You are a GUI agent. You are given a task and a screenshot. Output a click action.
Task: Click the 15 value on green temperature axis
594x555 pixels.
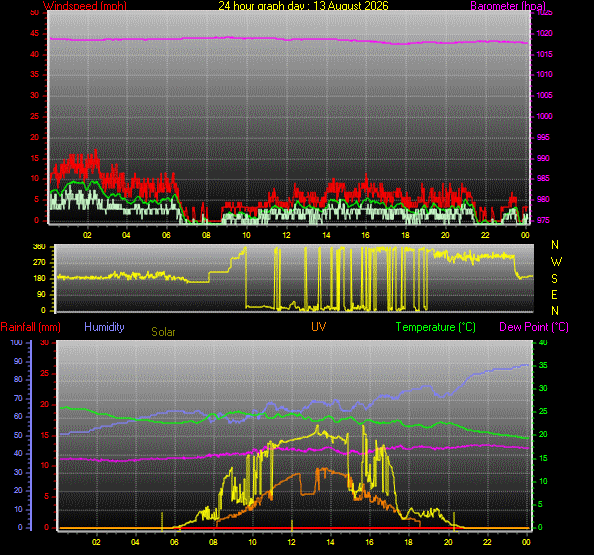(543, 458)
